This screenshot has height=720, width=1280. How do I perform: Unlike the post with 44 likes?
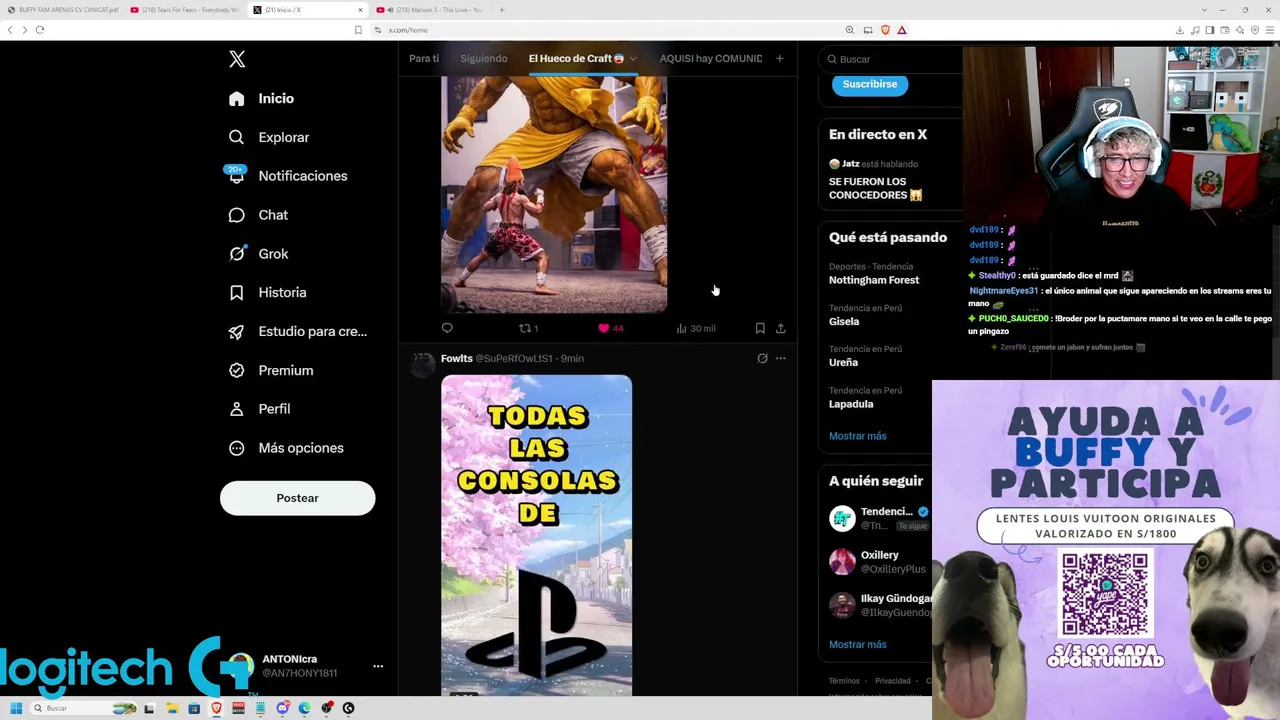click(x=610, y=328)
